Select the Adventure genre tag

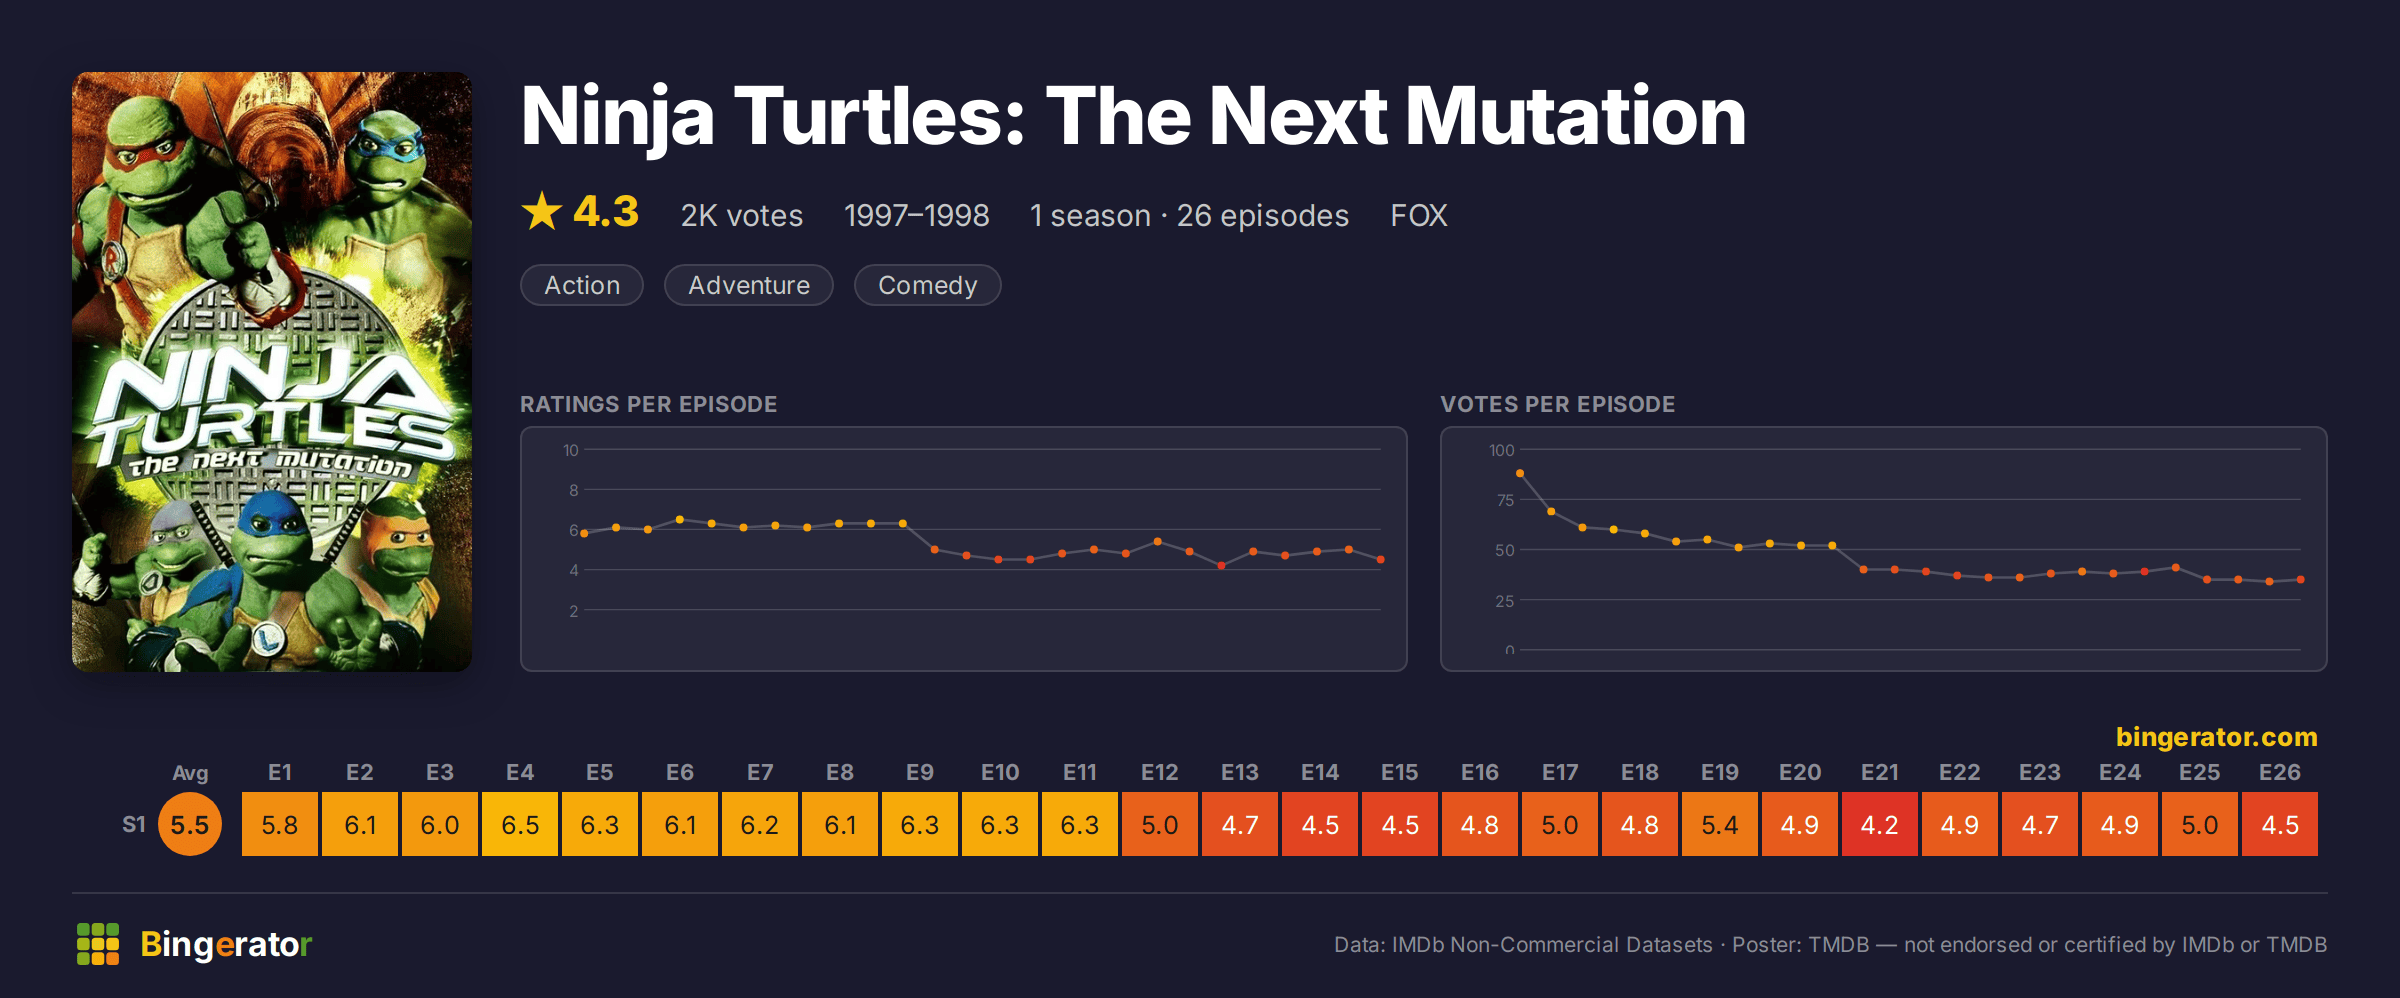tap(749, 285)
